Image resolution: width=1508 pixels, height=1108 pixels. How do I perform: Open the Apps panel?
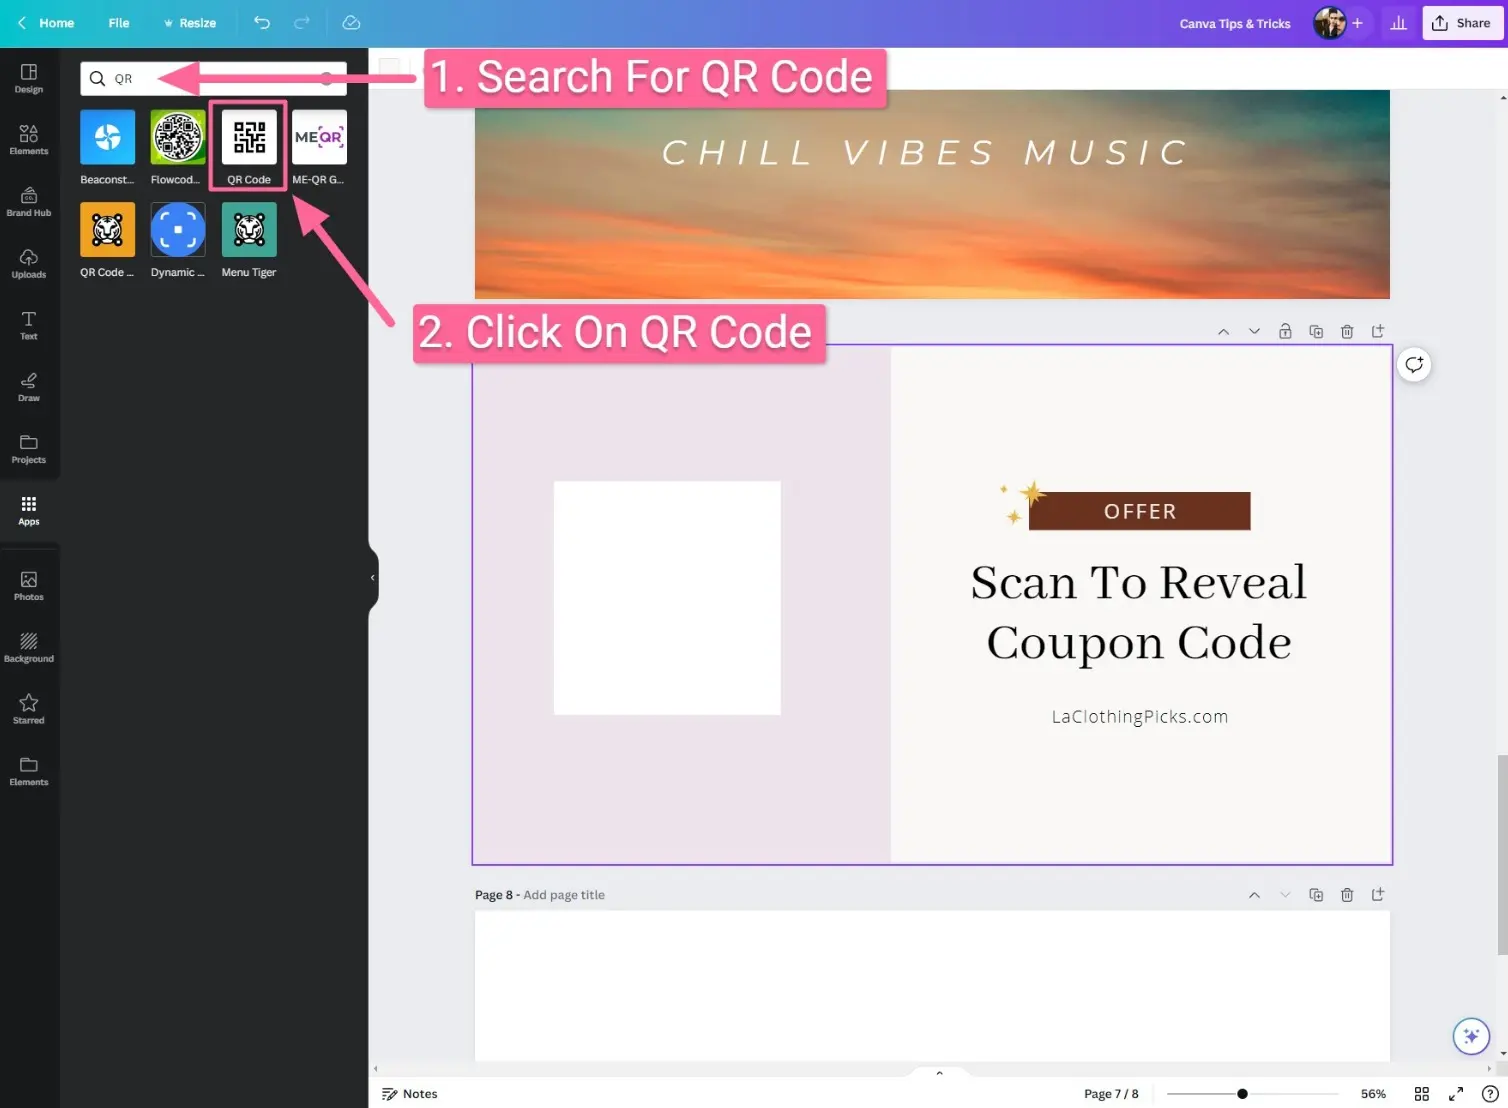[29, 510]
